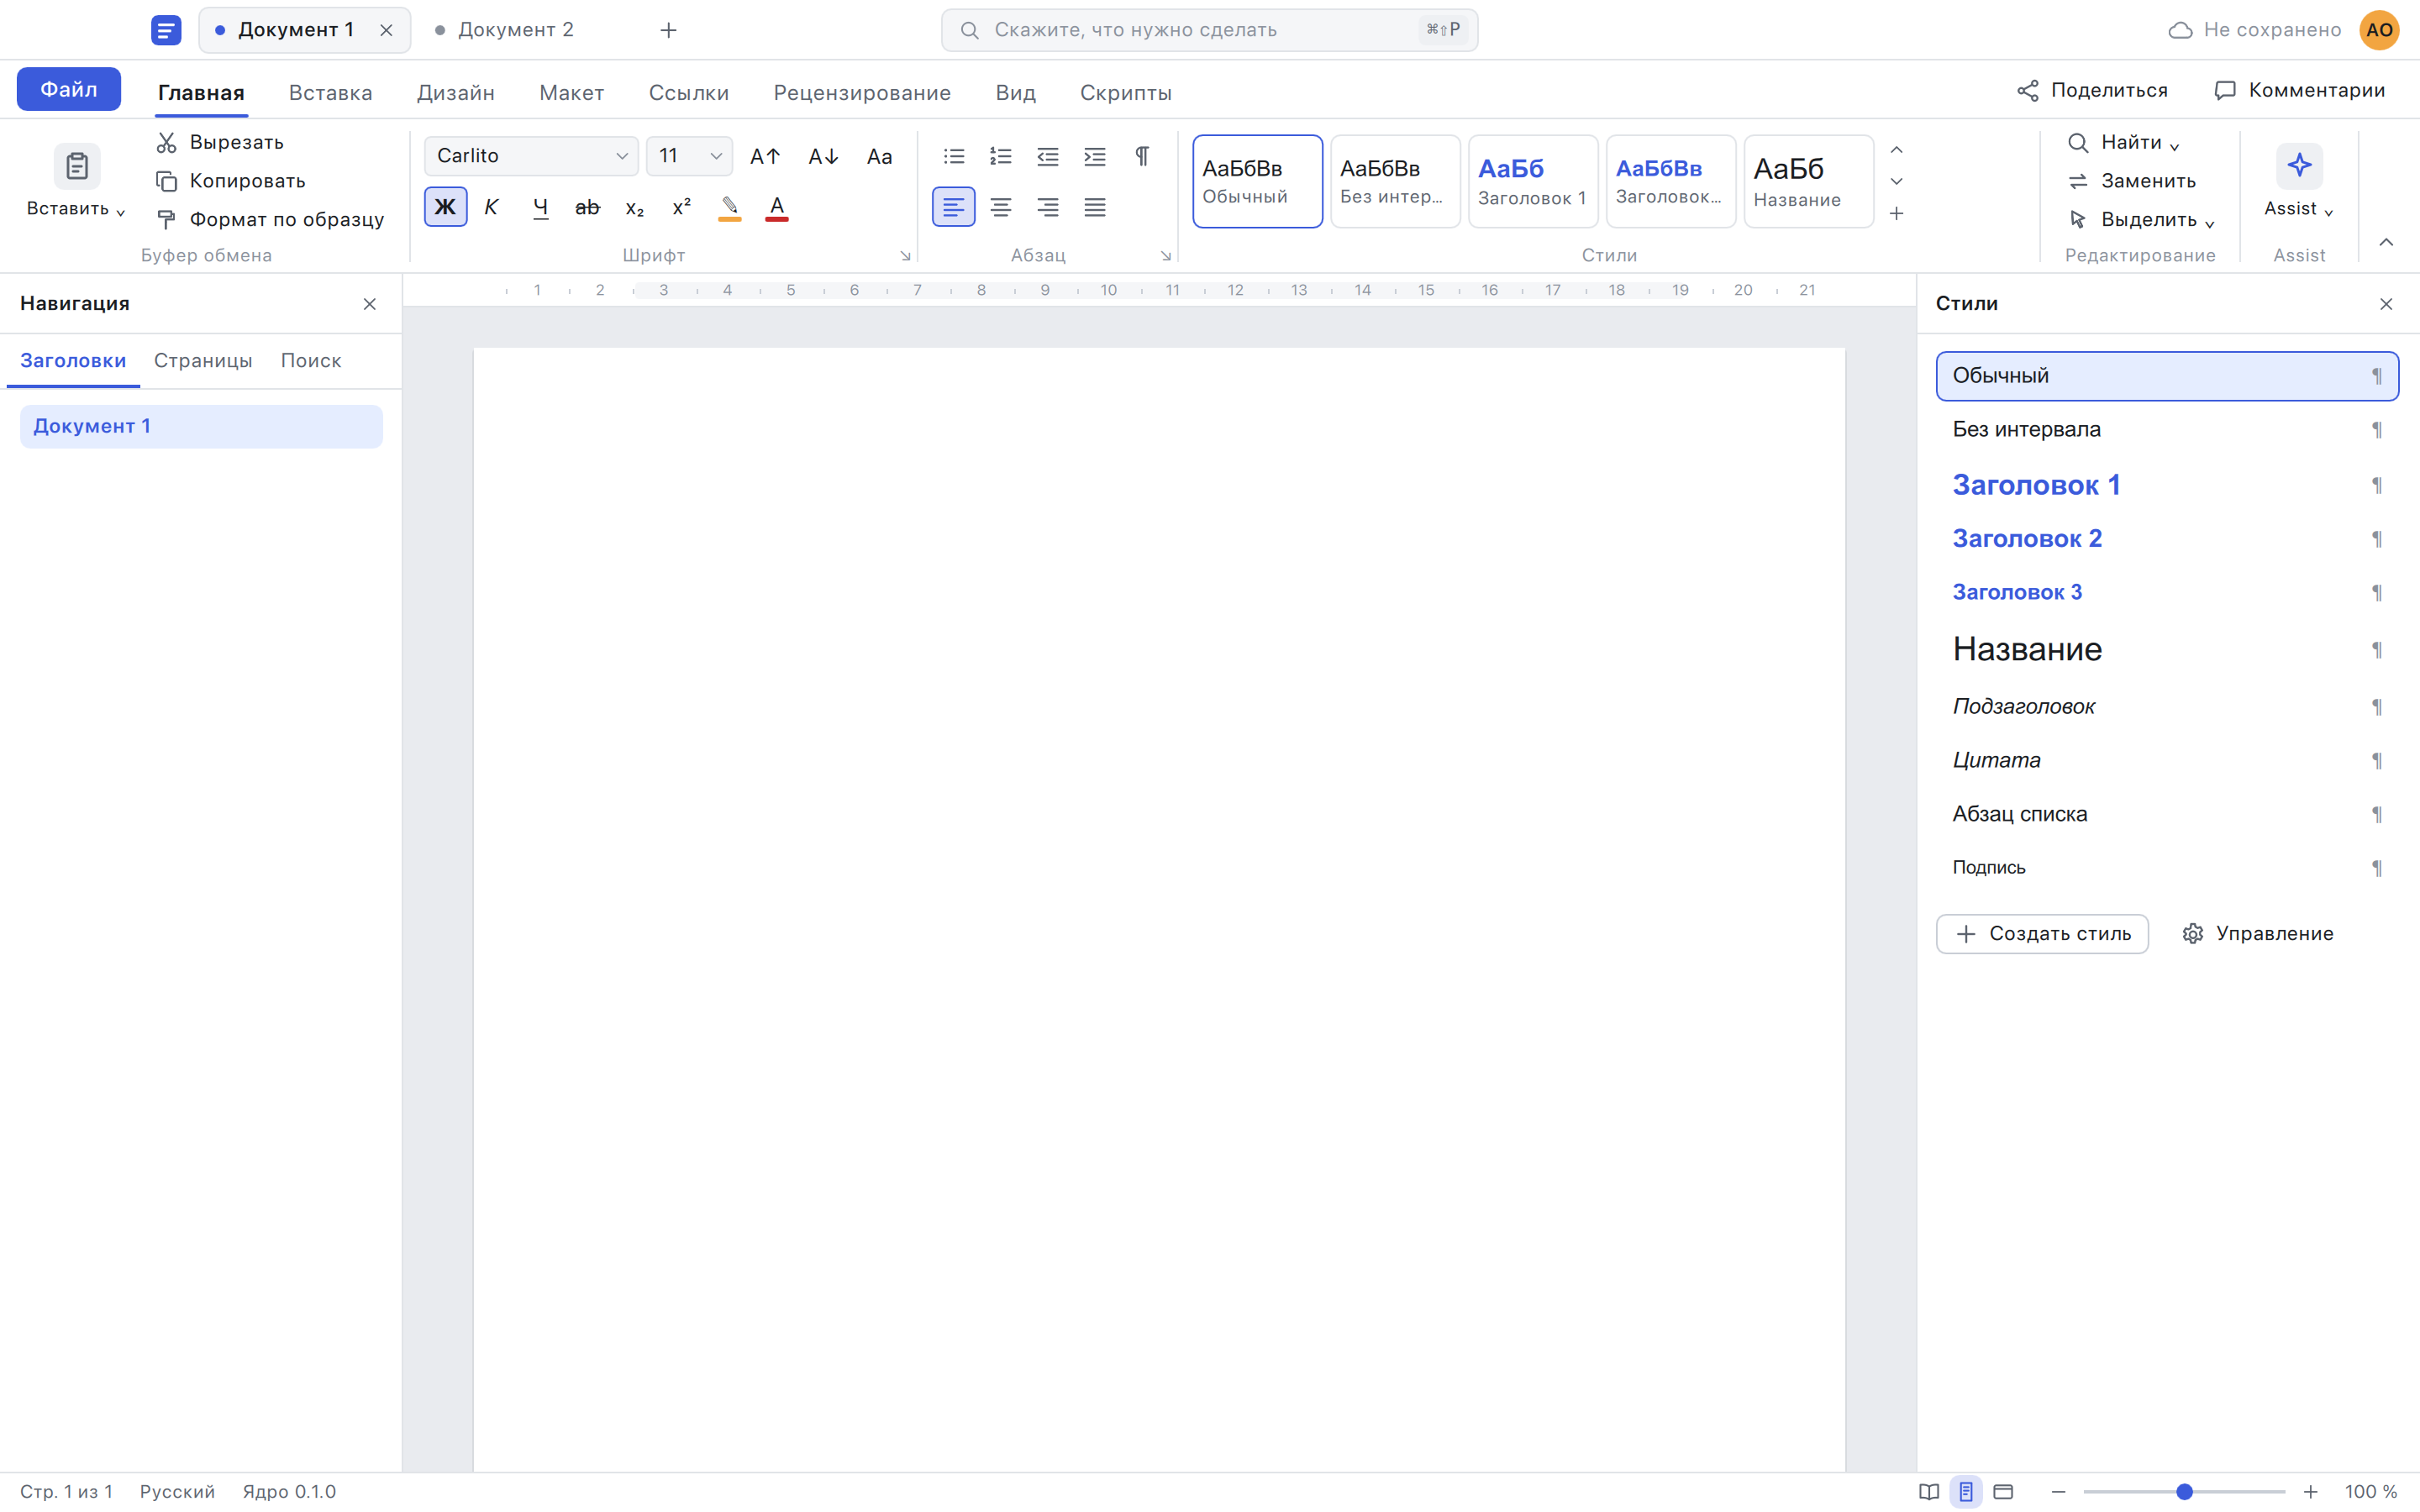Click the 'Скажите, что нужно сделать' search field
The width and height of the screenshot is (2420, 1512).
pos(1209,30)
